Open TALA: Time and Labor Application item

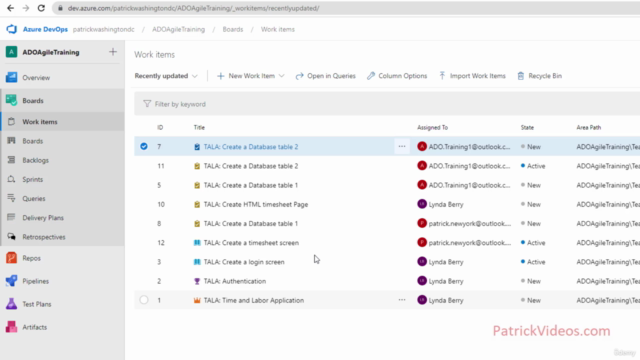(253, 300)
